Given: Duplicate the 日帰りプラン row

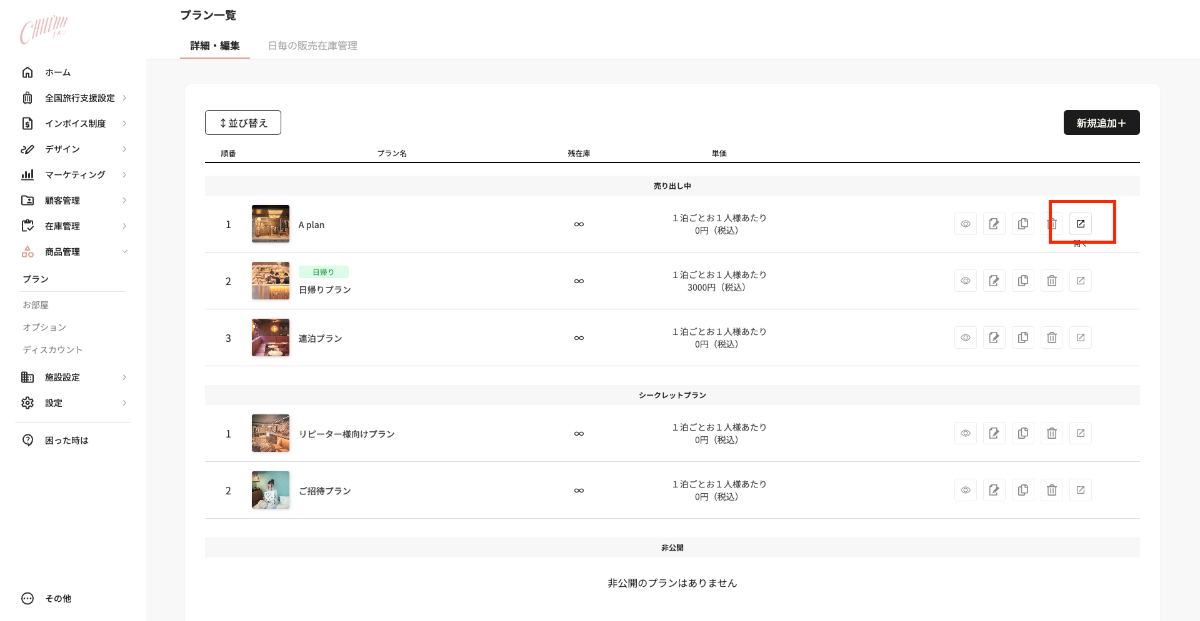Looking at the screenshot, I should pos(1023,281).
